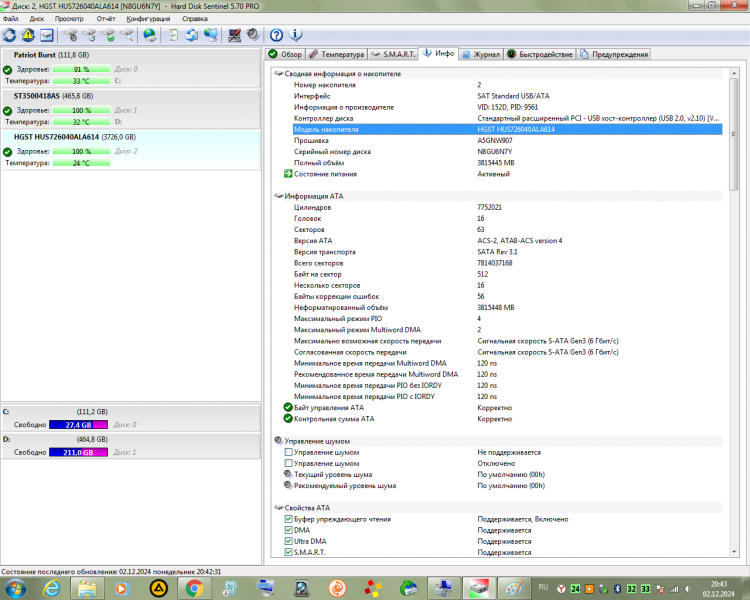The image size is (750, 600).
Task: Click the blue info bubble toolbar icon
Action: [296, 35]
